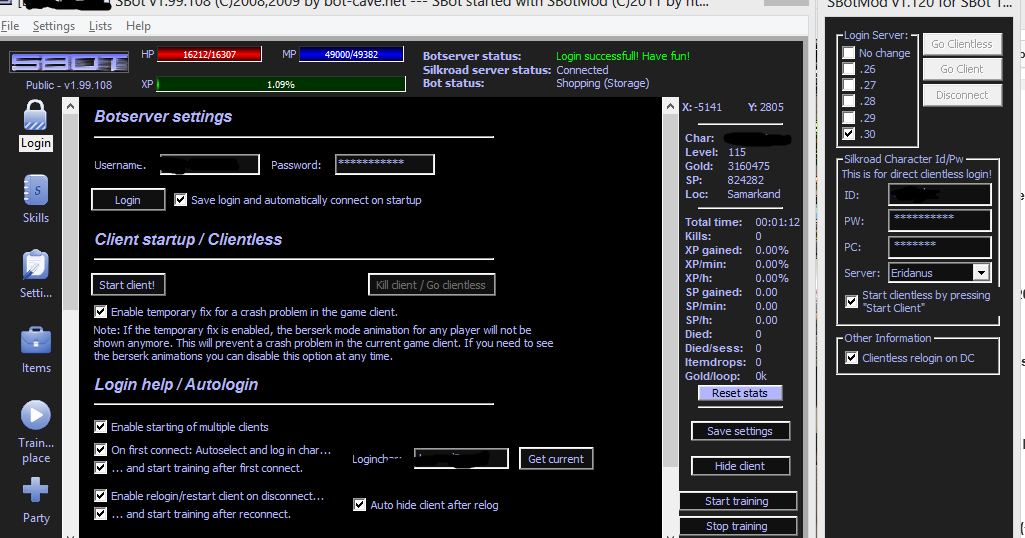Open the Help menu
Viewport: 1025px width, 538px height.
pos(138,26)
